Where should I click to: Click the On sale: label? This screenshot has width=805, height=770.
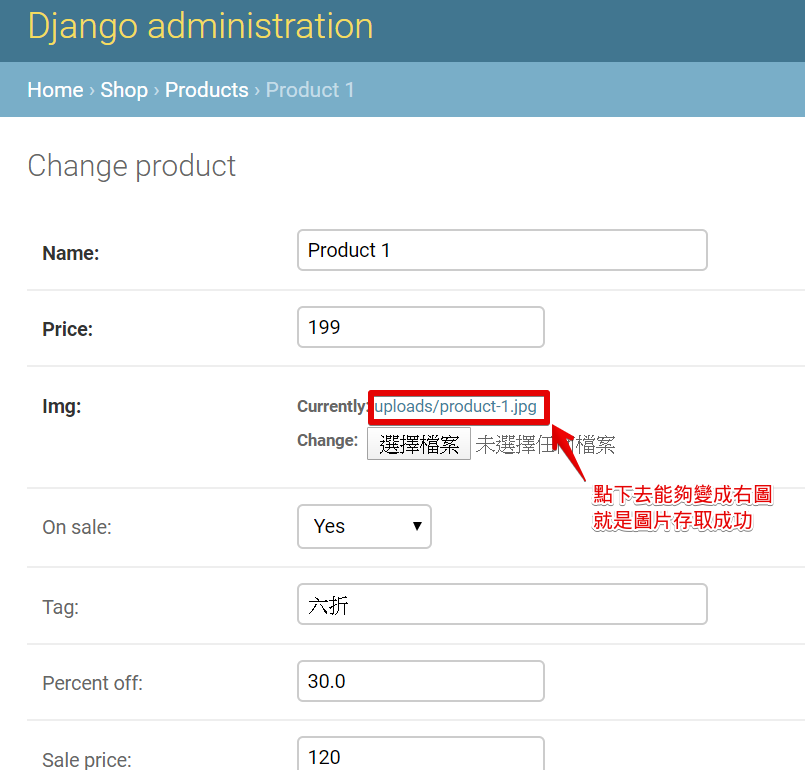coord(77,527)
